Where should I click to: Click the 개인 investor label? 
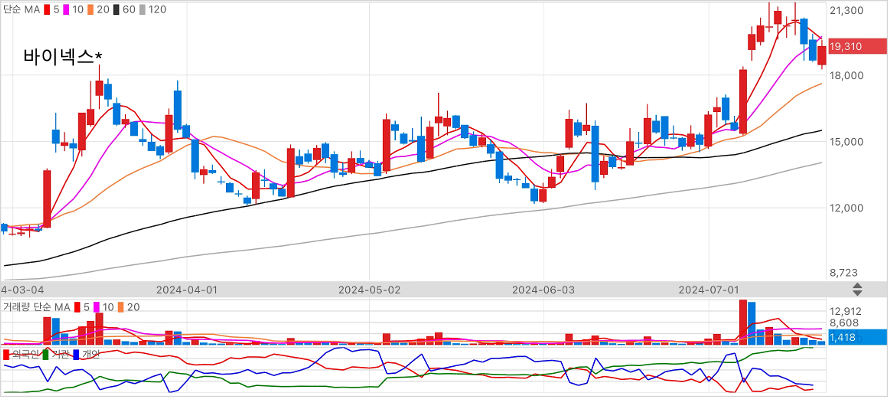tap(91, 355)
